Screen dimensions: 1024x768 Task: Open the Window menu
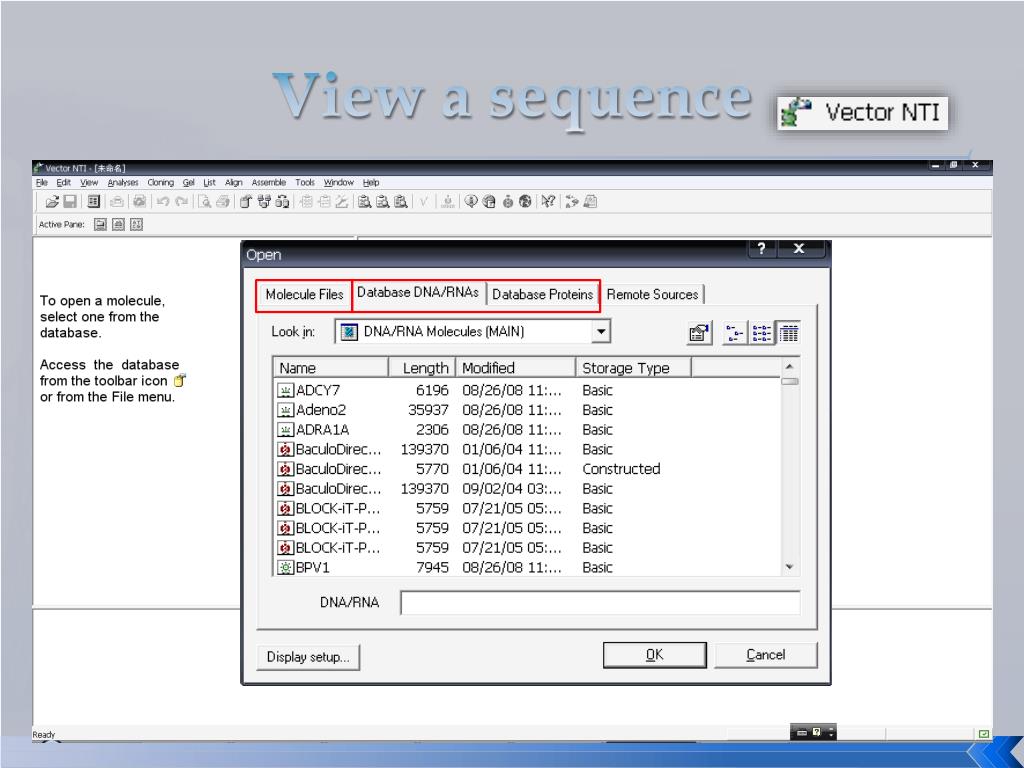click(338, 183)
